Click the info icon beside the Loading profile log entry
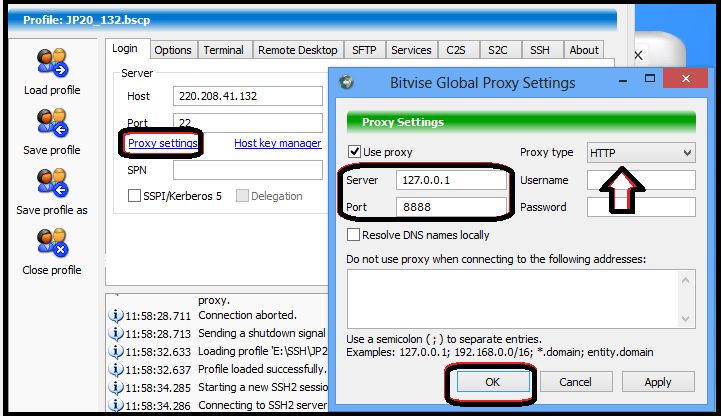This screenshot has width=721, height=416. pos(115,351)
